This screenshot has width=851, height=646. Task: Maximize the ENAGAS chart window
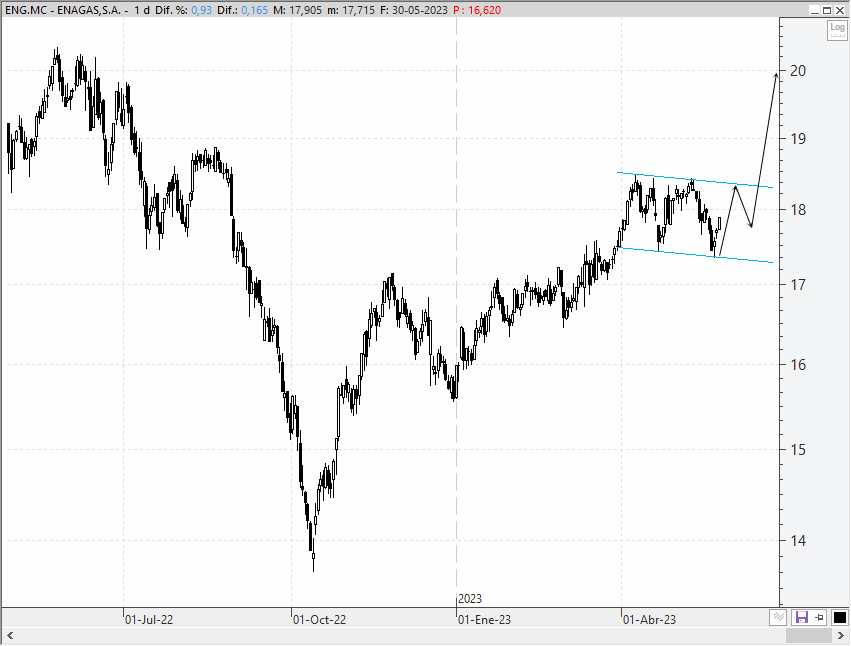coord(827,10)
